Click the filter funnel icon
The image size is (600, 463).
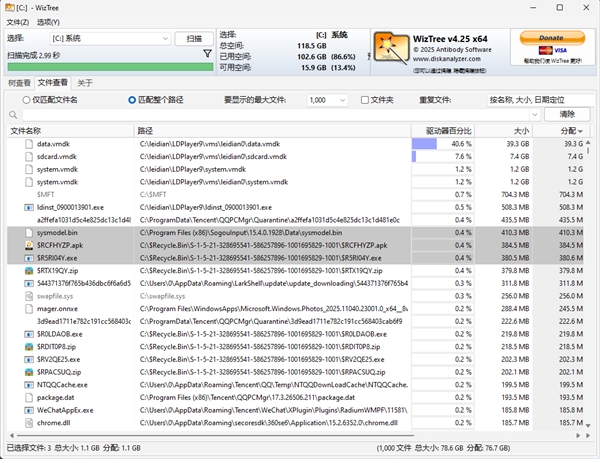(207, 54)
